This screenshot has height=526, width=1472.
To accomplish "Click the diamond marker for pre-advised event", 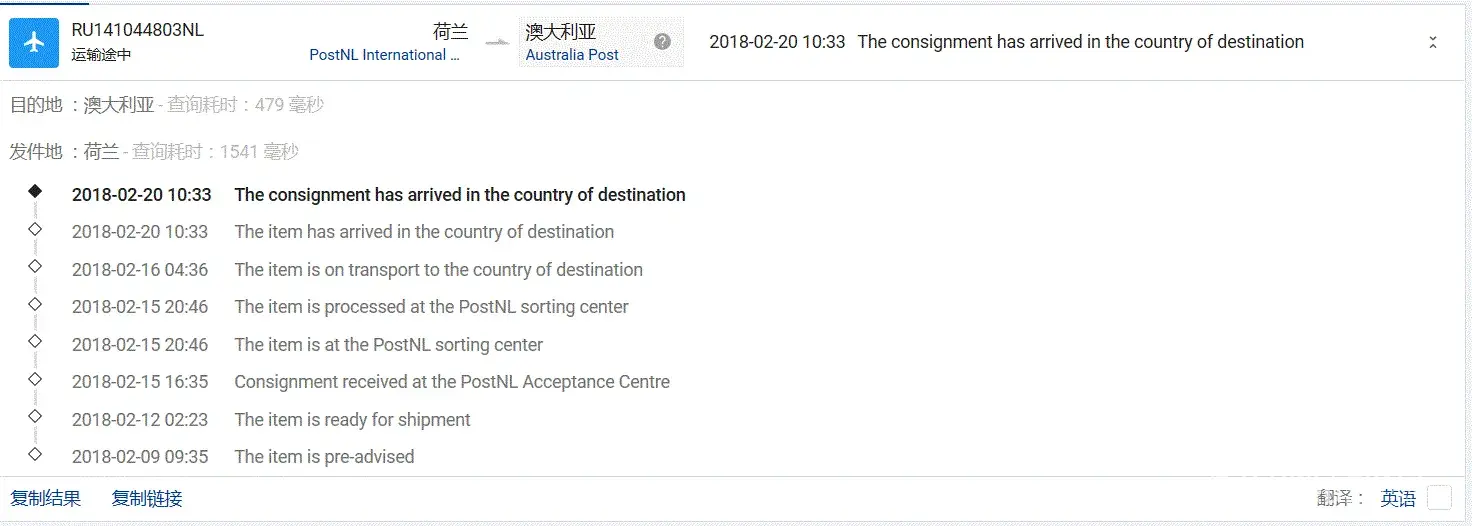I will click(35, 453).
